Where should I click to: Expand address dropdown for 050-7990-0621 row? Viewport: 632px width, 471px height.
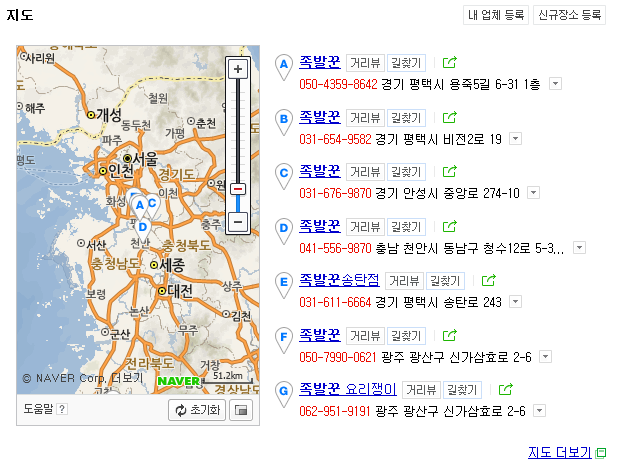pos(545,357)
